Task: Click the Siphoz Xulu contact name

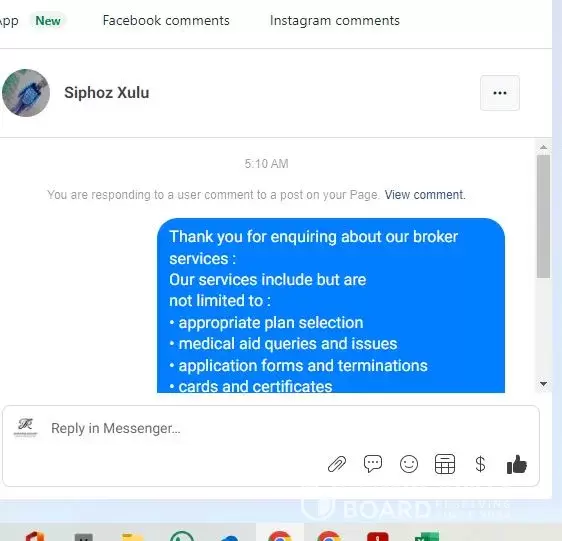Action: (106, 92)
